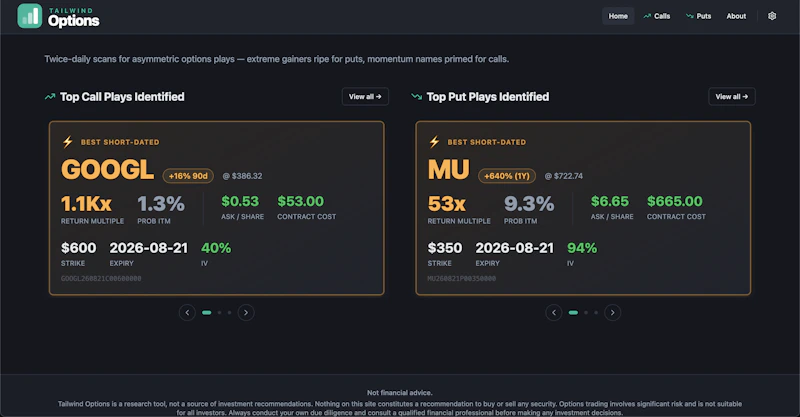Viewport: 800px width, 417px height.
Task: Open the About page
Action: tap(736, 16)
